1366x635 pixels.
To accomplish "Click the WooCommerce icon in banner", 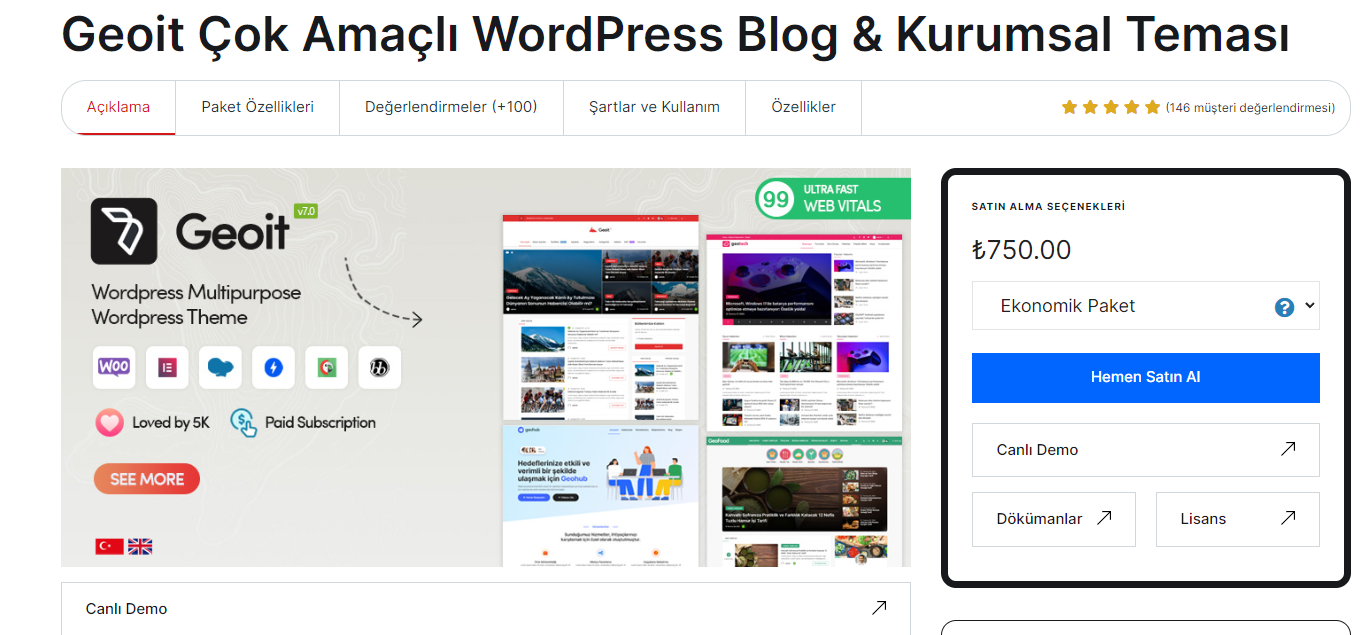I will pyautogui.click(x=114, y=367).
